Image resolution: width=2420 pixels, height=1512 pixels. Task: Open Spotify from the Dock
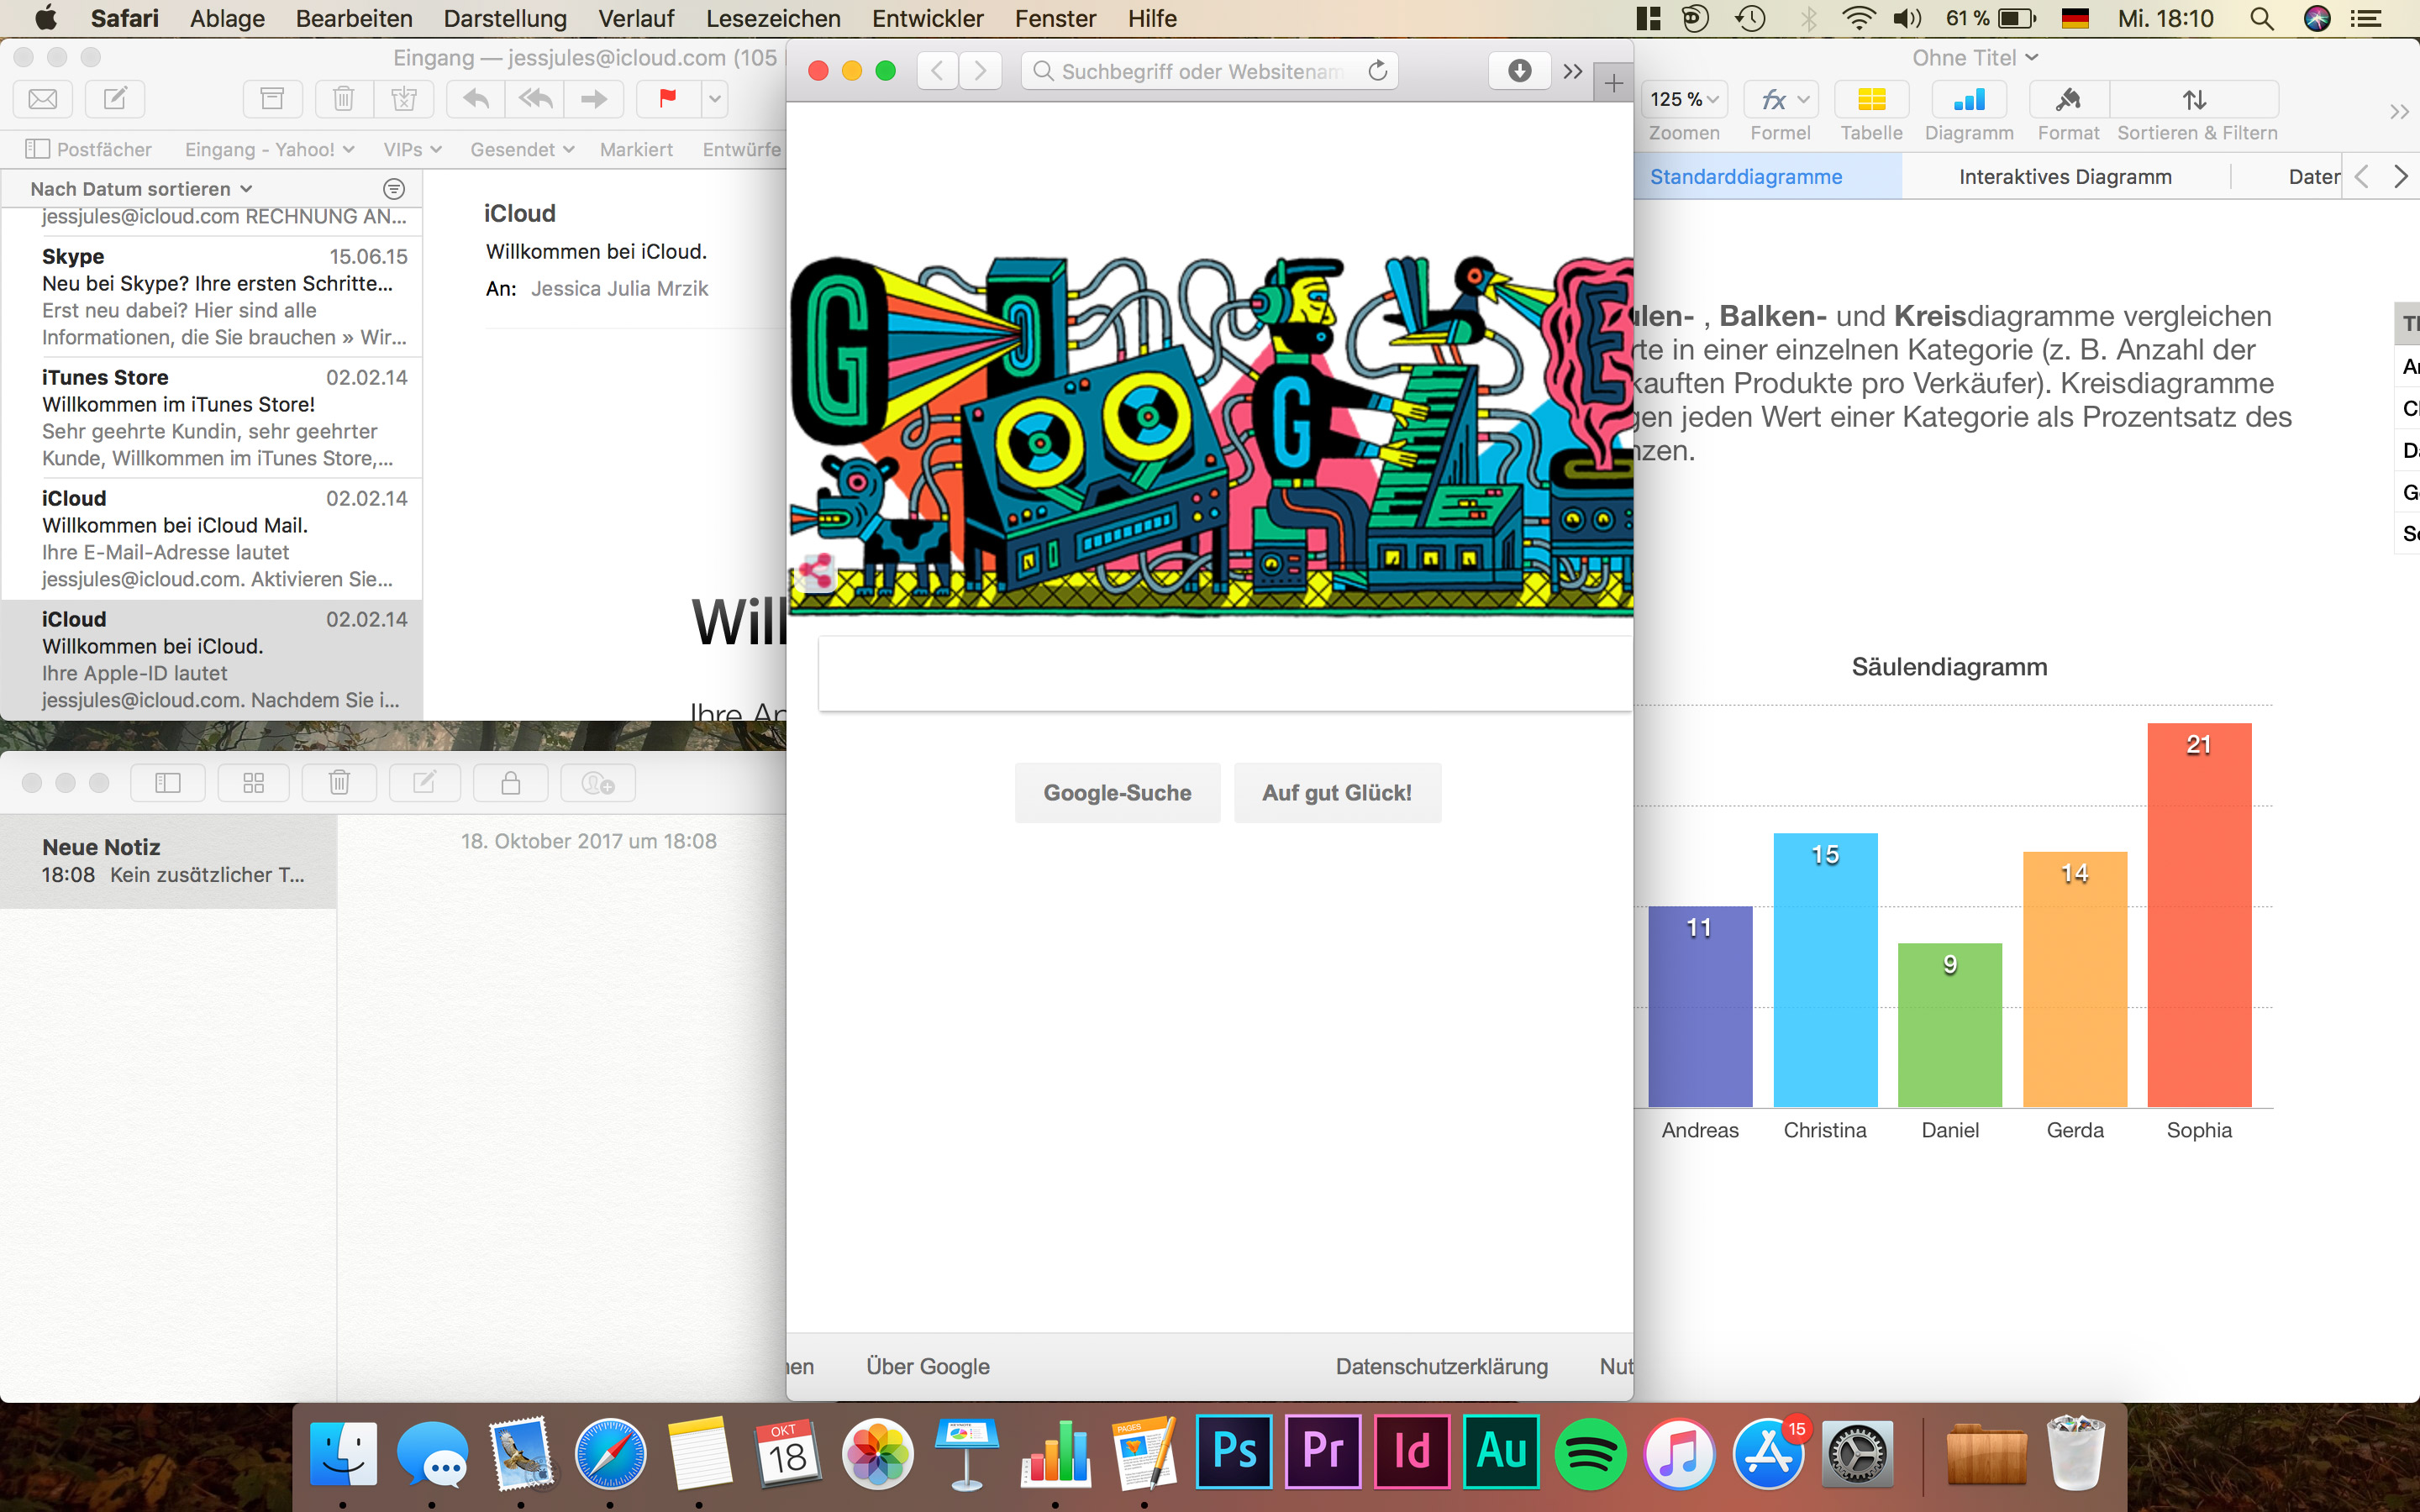pos(1589,1453)
